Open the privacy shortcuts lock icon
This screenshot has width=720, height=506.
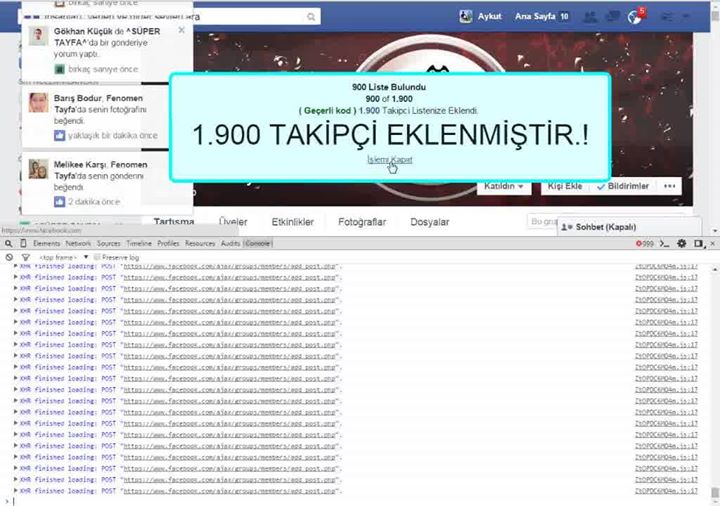[666, 17]
